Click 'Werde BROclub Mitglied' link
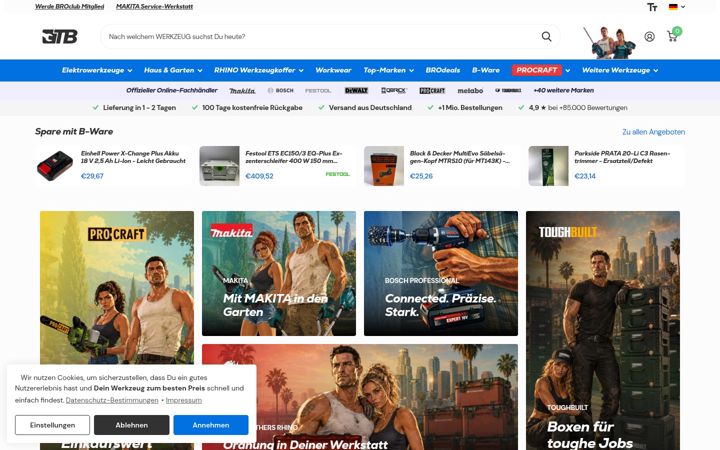Image resolution: width=720 pixels, height=450 pixels. pos(69,6)
